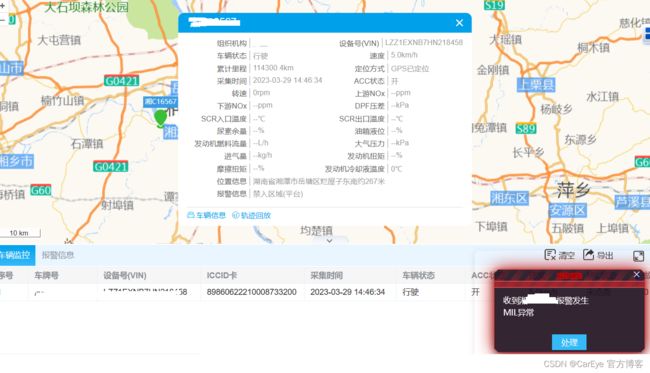Click 设备号(VIN) column header in table
The height and width of the screenshot is (373, 650).
pyautogui.click(x=125, y=276)
